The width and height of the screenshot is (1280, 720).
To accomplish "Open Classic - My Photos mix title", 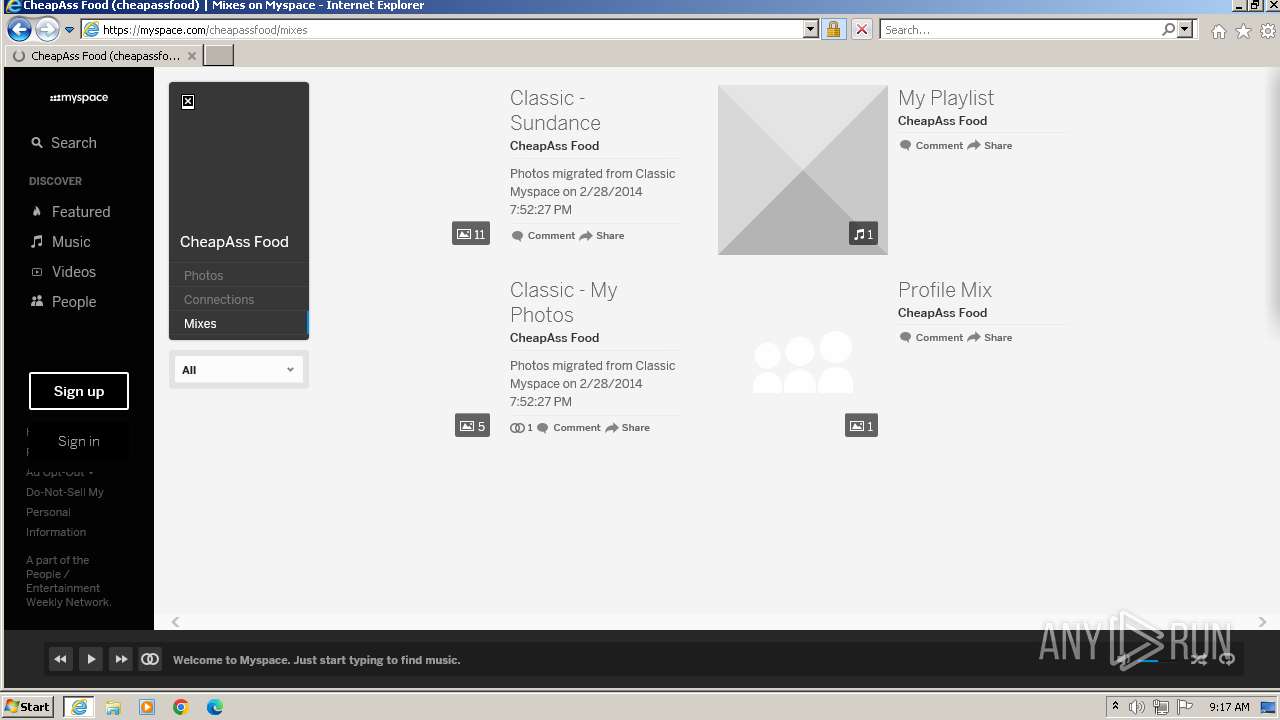I will (x=563, y=302).
